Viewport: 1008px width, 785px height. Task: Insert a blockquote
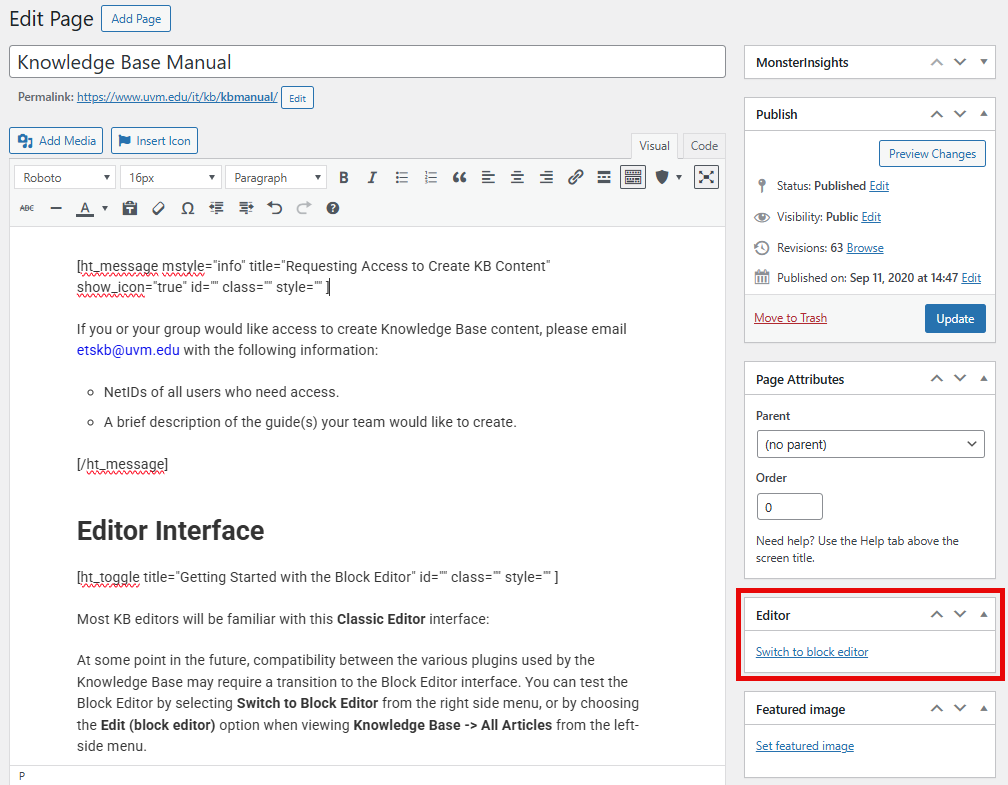[459, 177]
